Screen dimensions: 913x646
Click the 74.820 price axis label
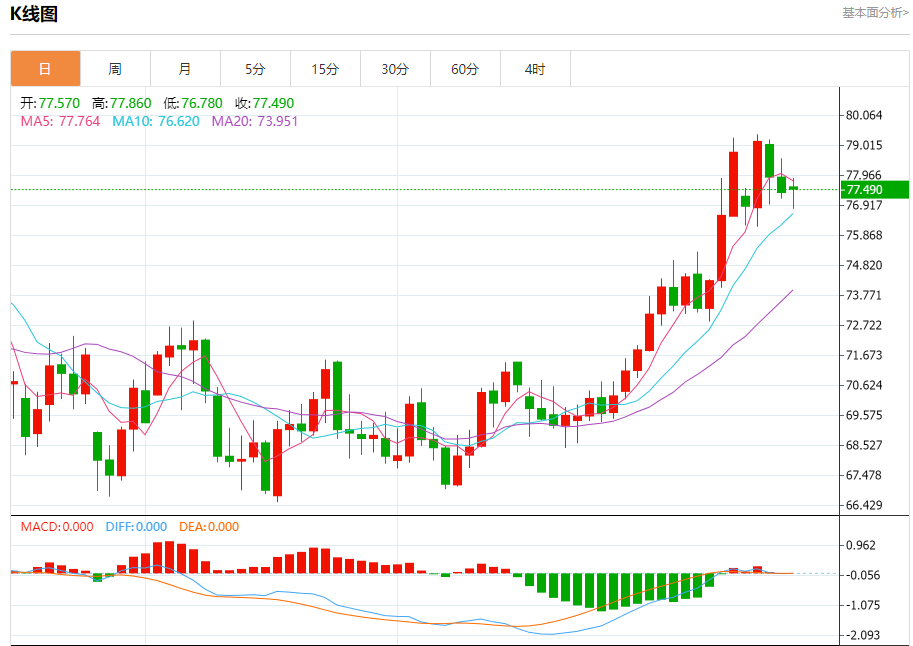(x=864, y=265)
